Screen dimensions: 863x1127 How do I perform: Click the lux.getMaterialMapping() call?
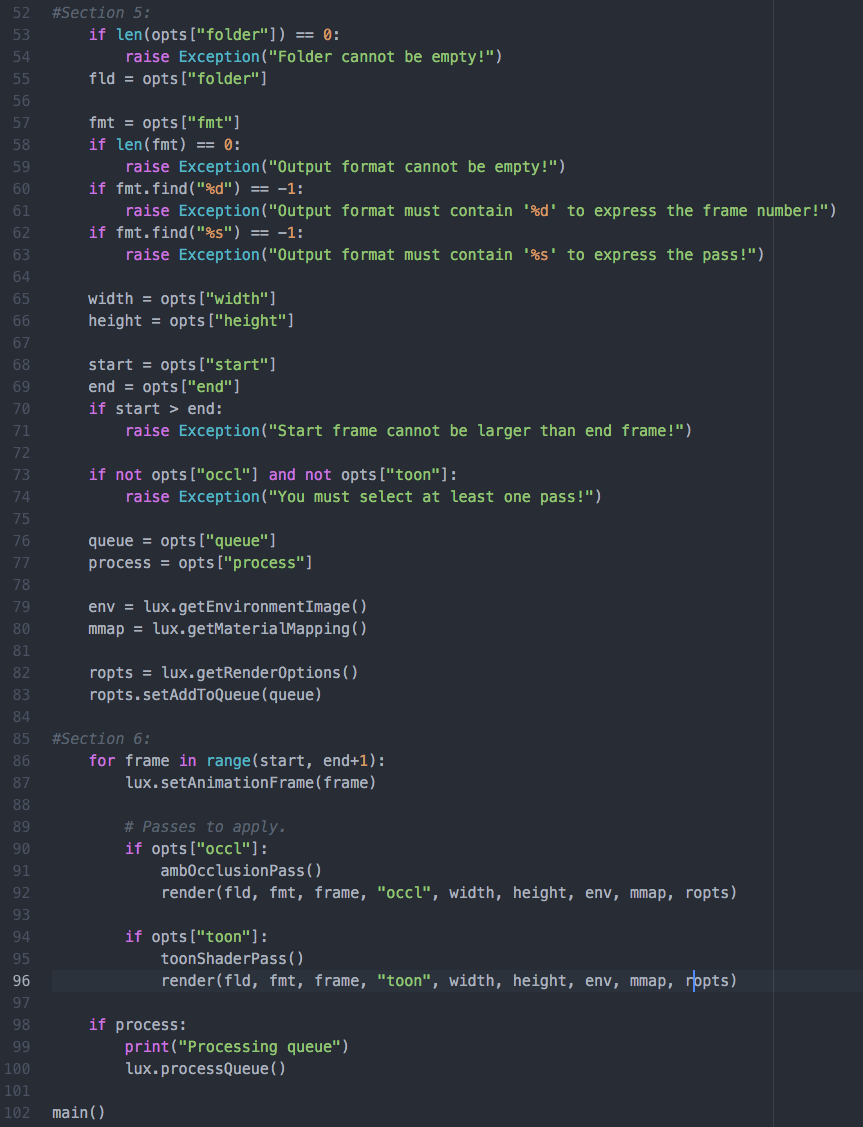259,629
